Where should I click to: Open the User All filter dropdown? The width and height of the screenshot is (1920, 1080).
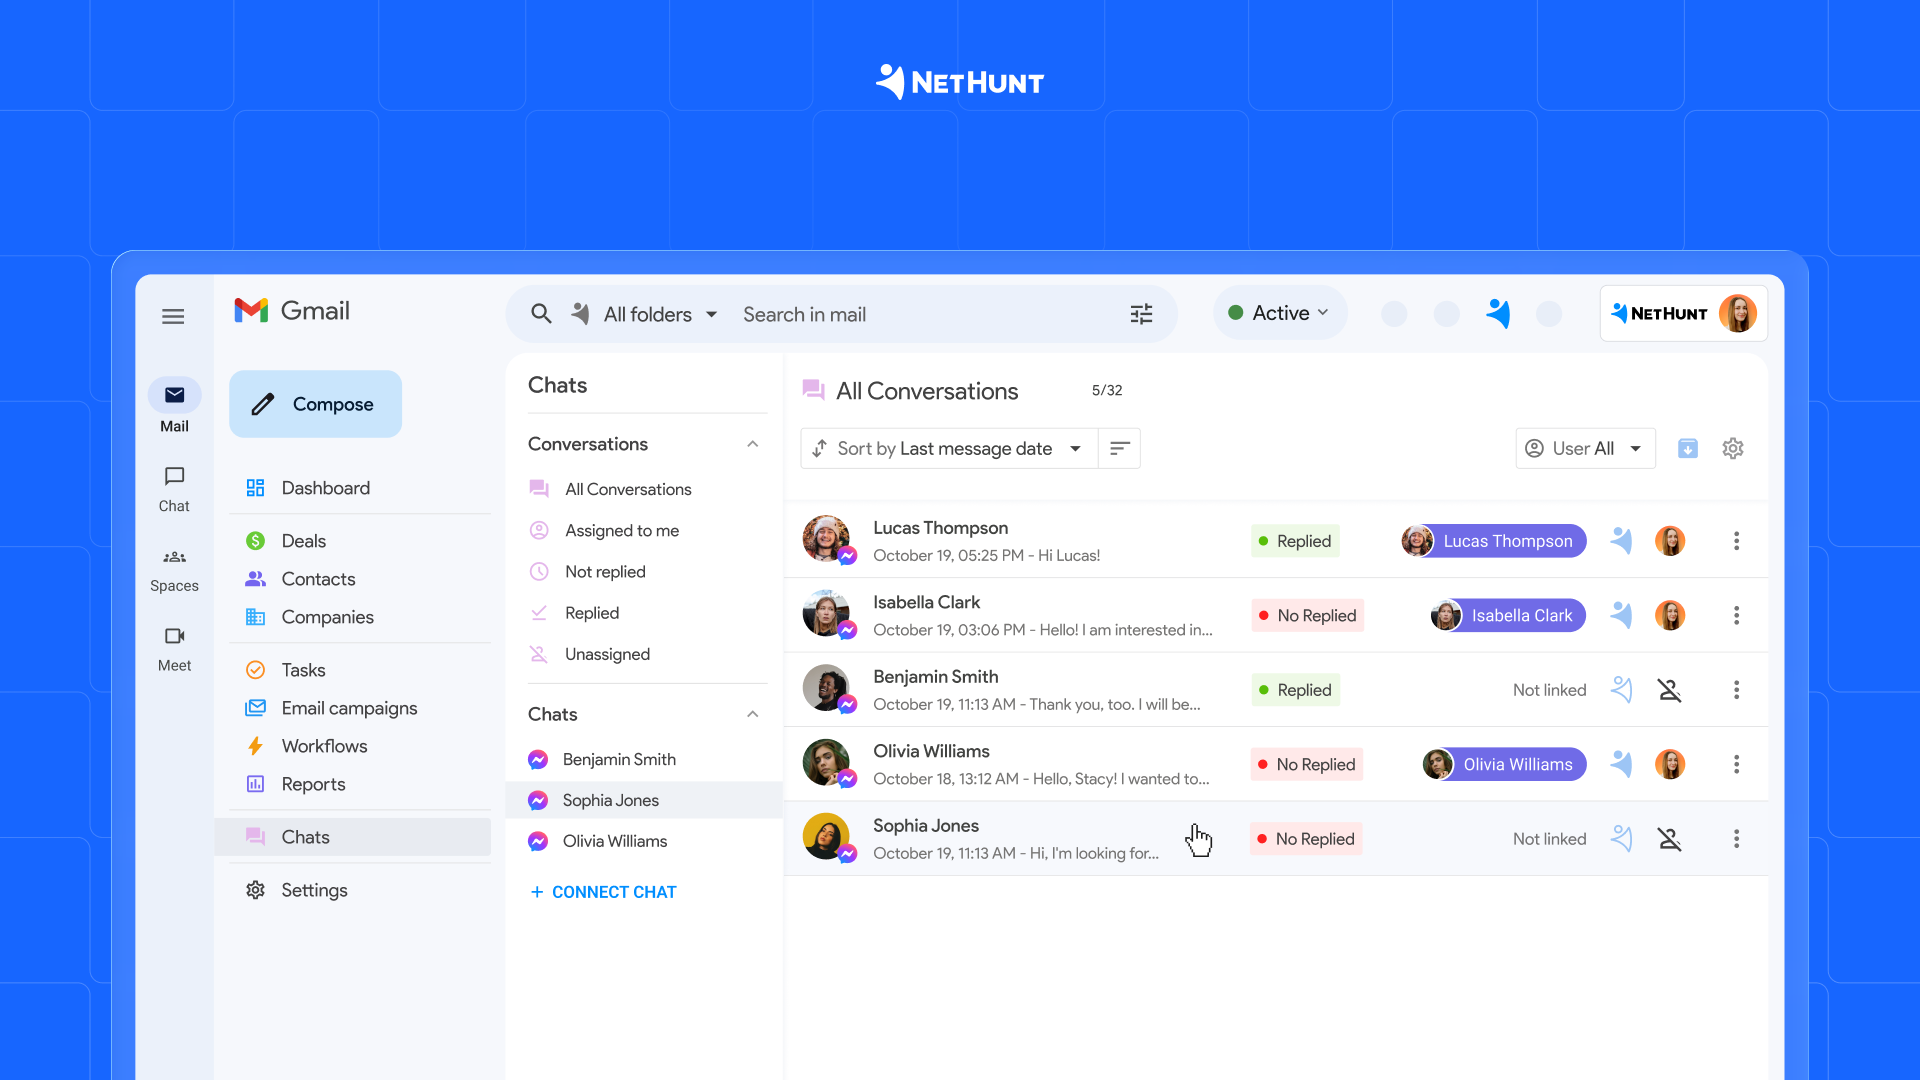click(x=1584, y=448)
